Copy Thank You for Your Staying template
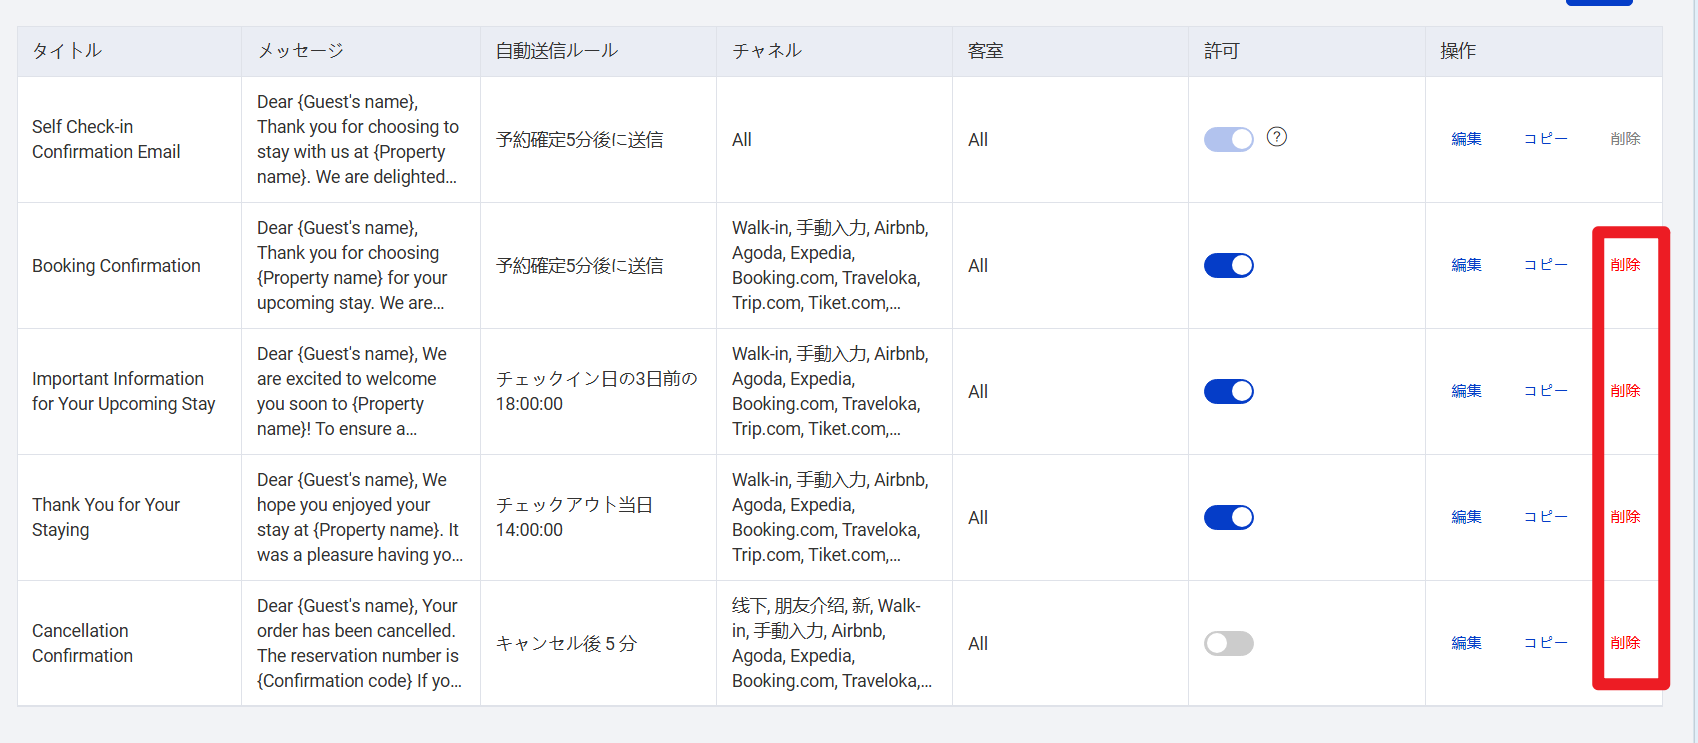 coord(1546,517)
